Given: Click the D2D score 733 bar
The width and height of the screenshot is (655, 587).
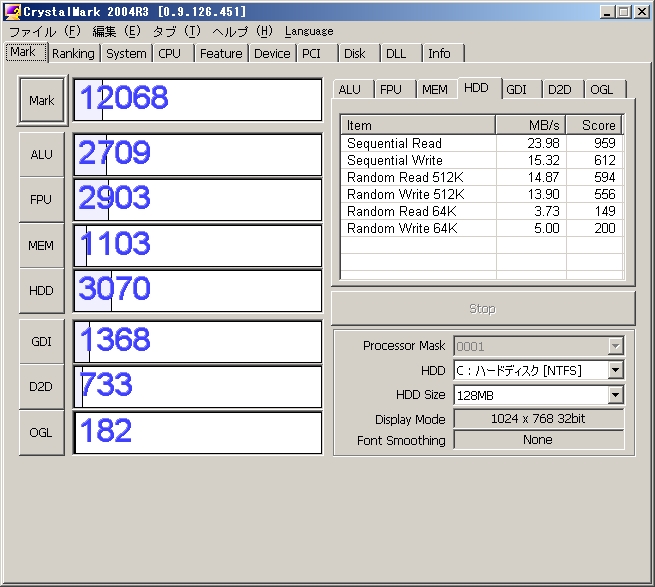Looking at the screenshot, I should coord(198,387).
